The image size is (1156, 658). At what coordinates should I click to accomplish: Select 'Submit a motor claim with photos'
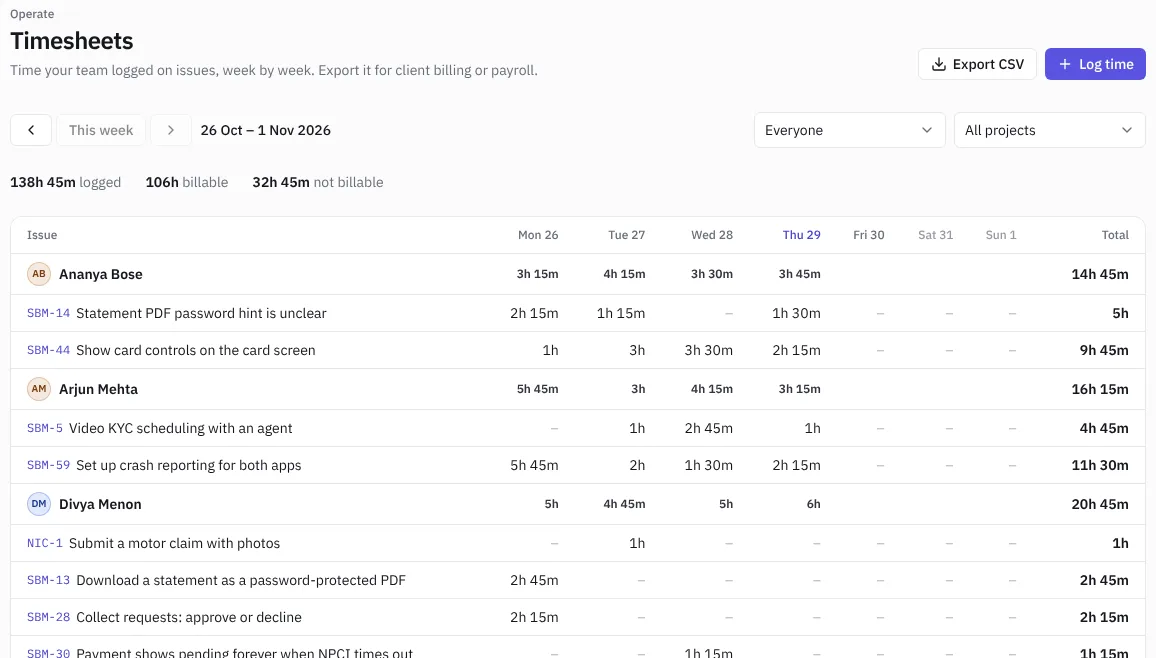tap(175, 543)
